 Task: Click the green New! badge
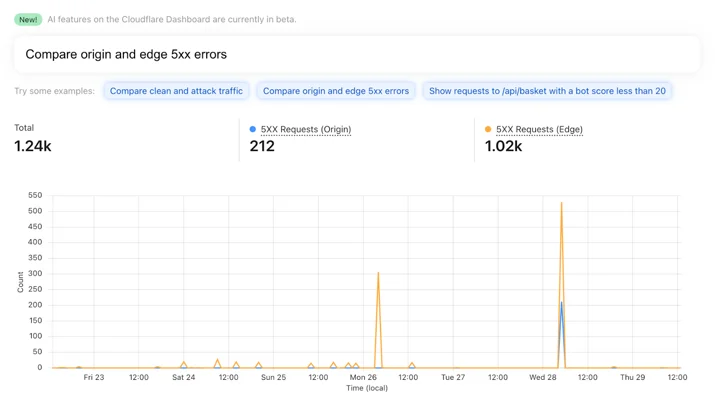click(28, 20)
